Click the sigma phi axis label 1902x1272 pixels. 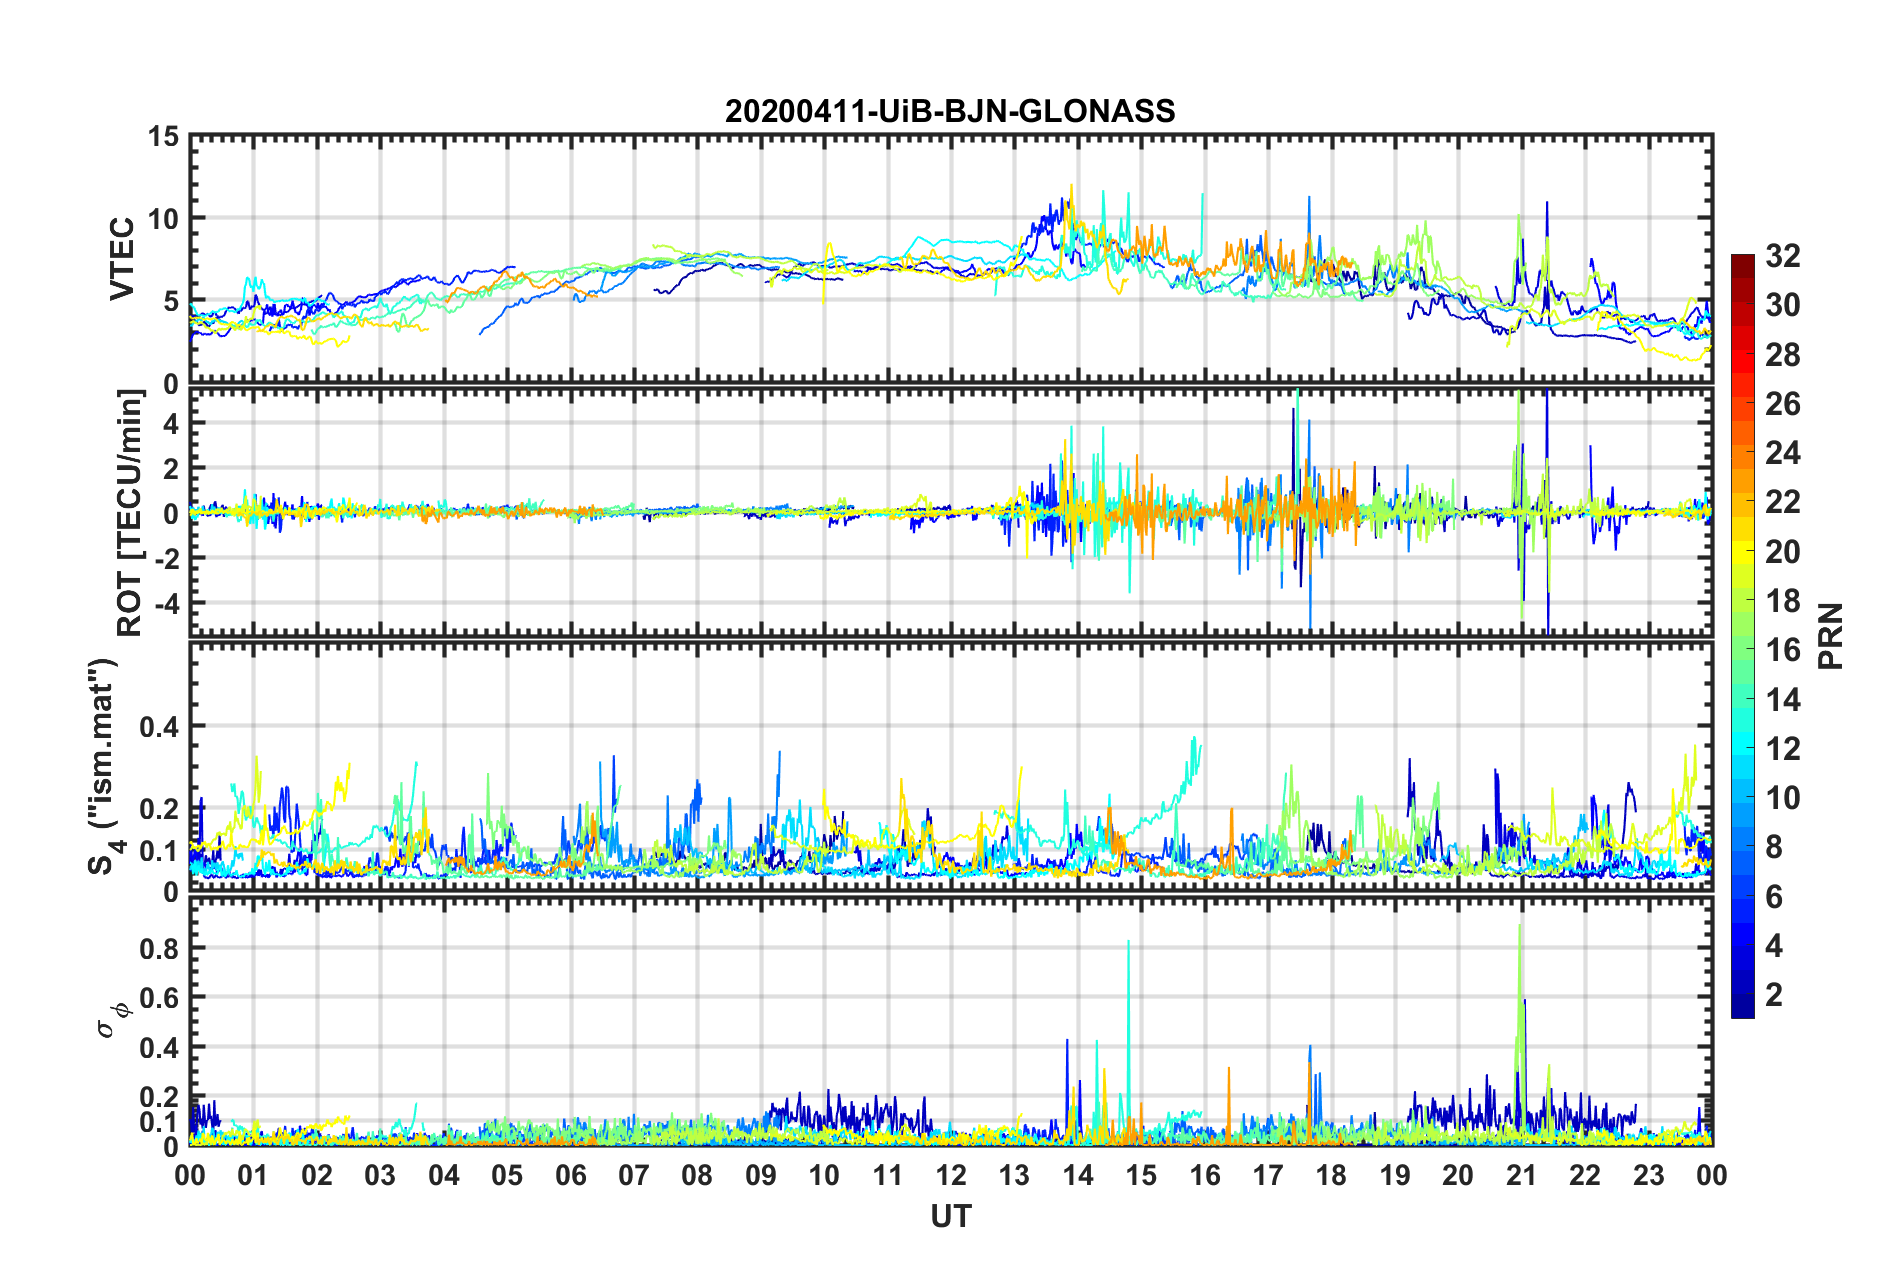[x=113, y=1022]
